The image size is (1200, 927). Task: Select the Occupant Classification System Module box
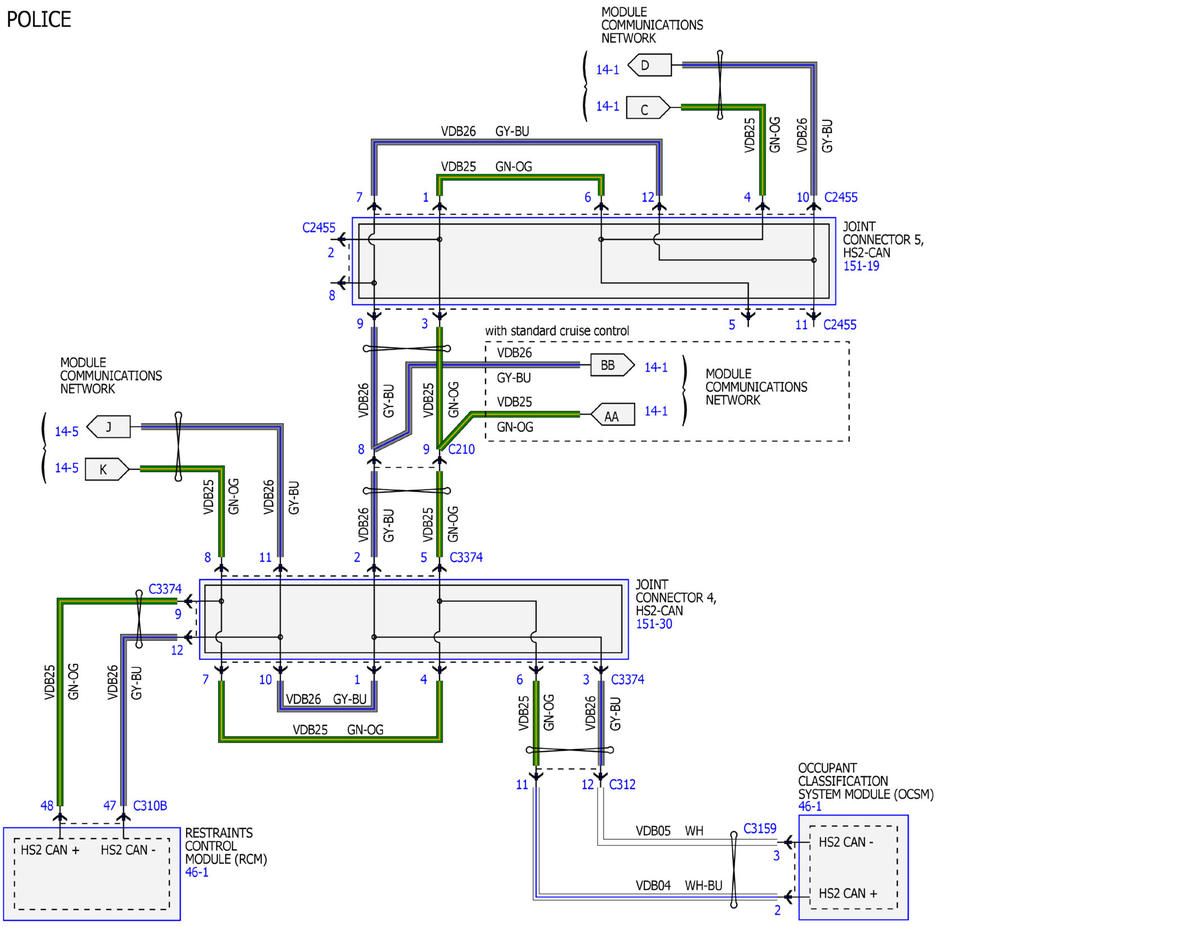853,867
